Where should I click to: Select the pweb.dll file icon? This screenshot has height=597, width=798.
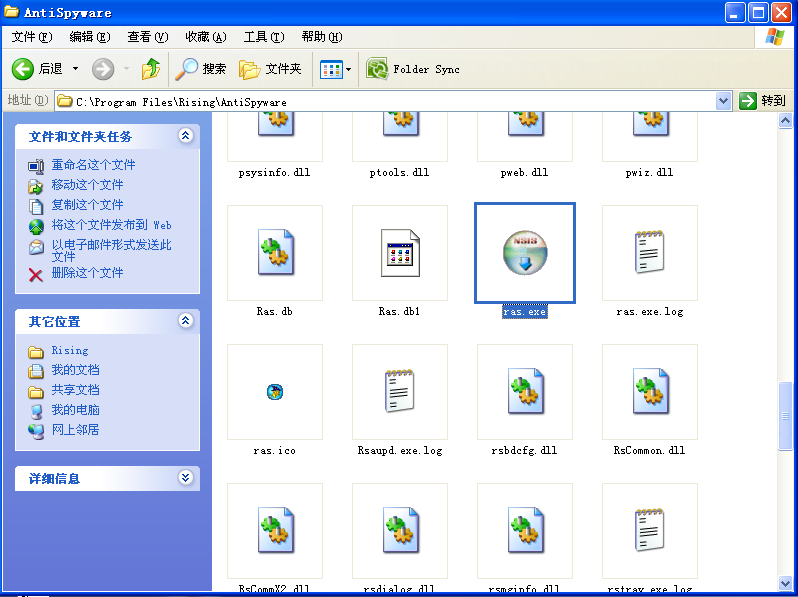[x=525, y=125]
